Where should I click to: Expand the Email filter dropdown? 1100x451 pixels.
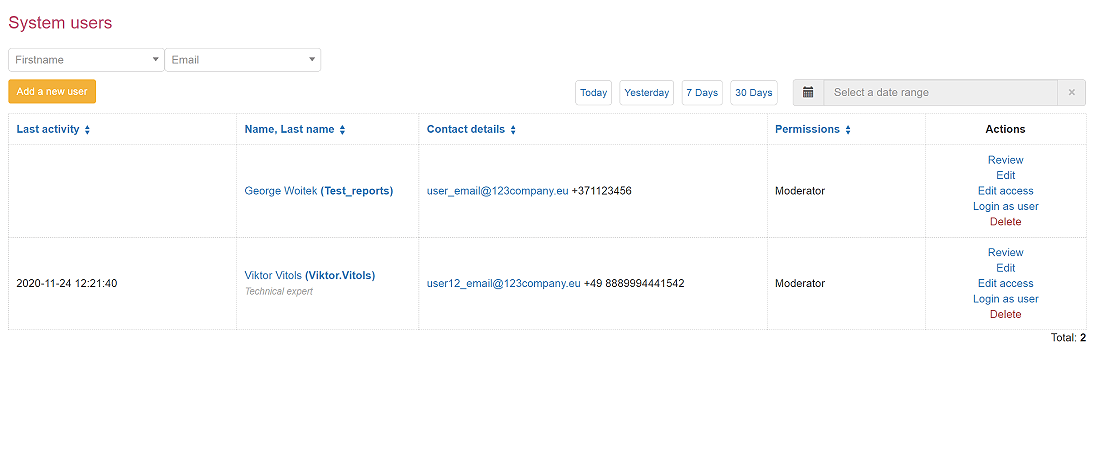pos(243,60)
